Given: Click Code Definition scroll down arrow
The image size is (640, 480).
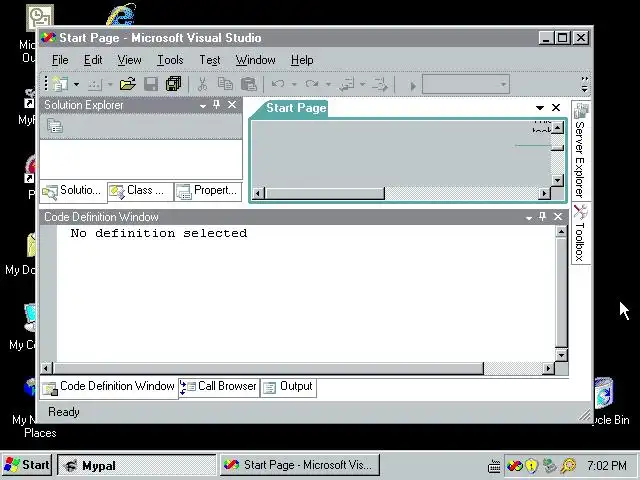Looking at the screenshot, I should [x=561, y=355].
